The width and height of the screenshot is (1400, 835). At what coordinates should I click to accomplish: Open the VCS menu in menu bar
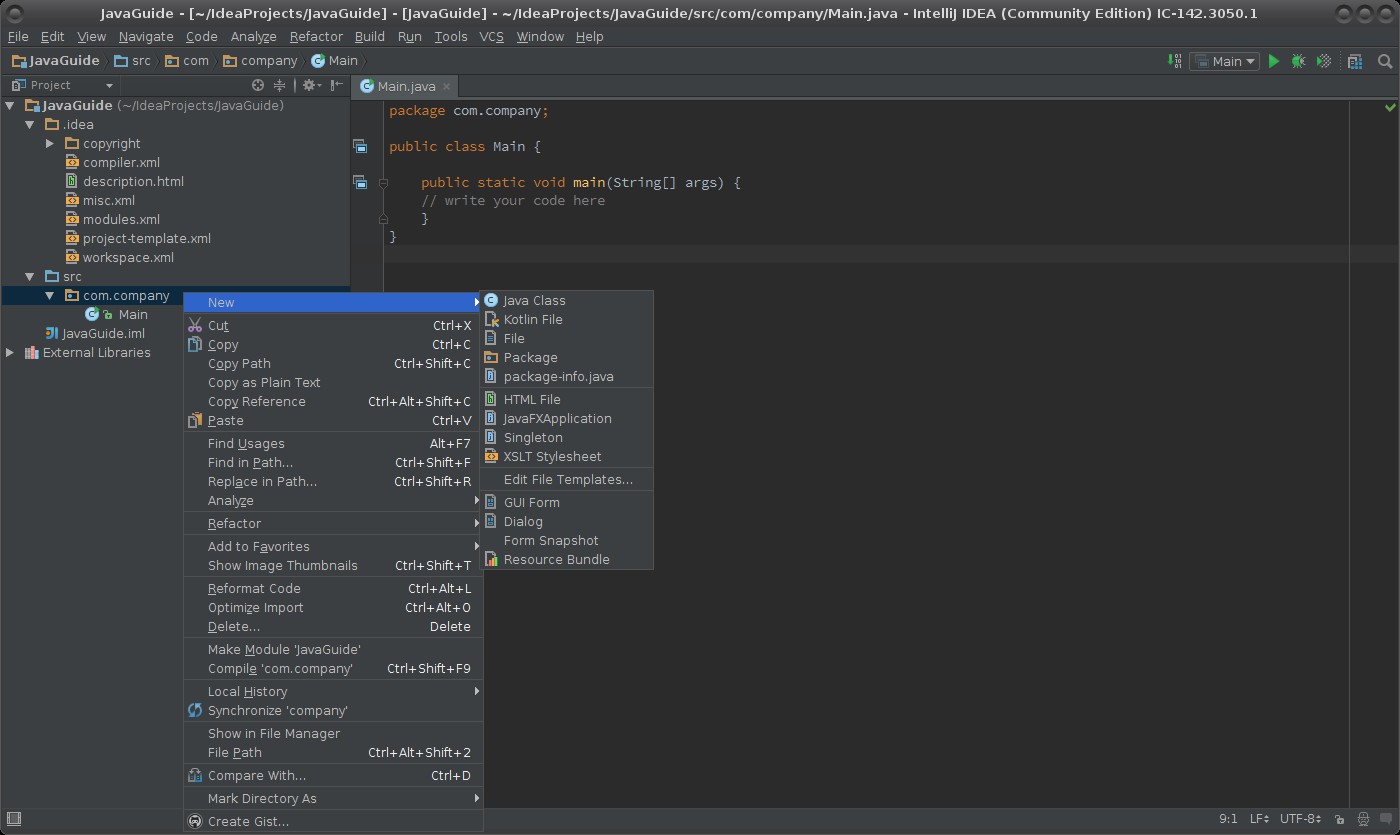[491, 36]
